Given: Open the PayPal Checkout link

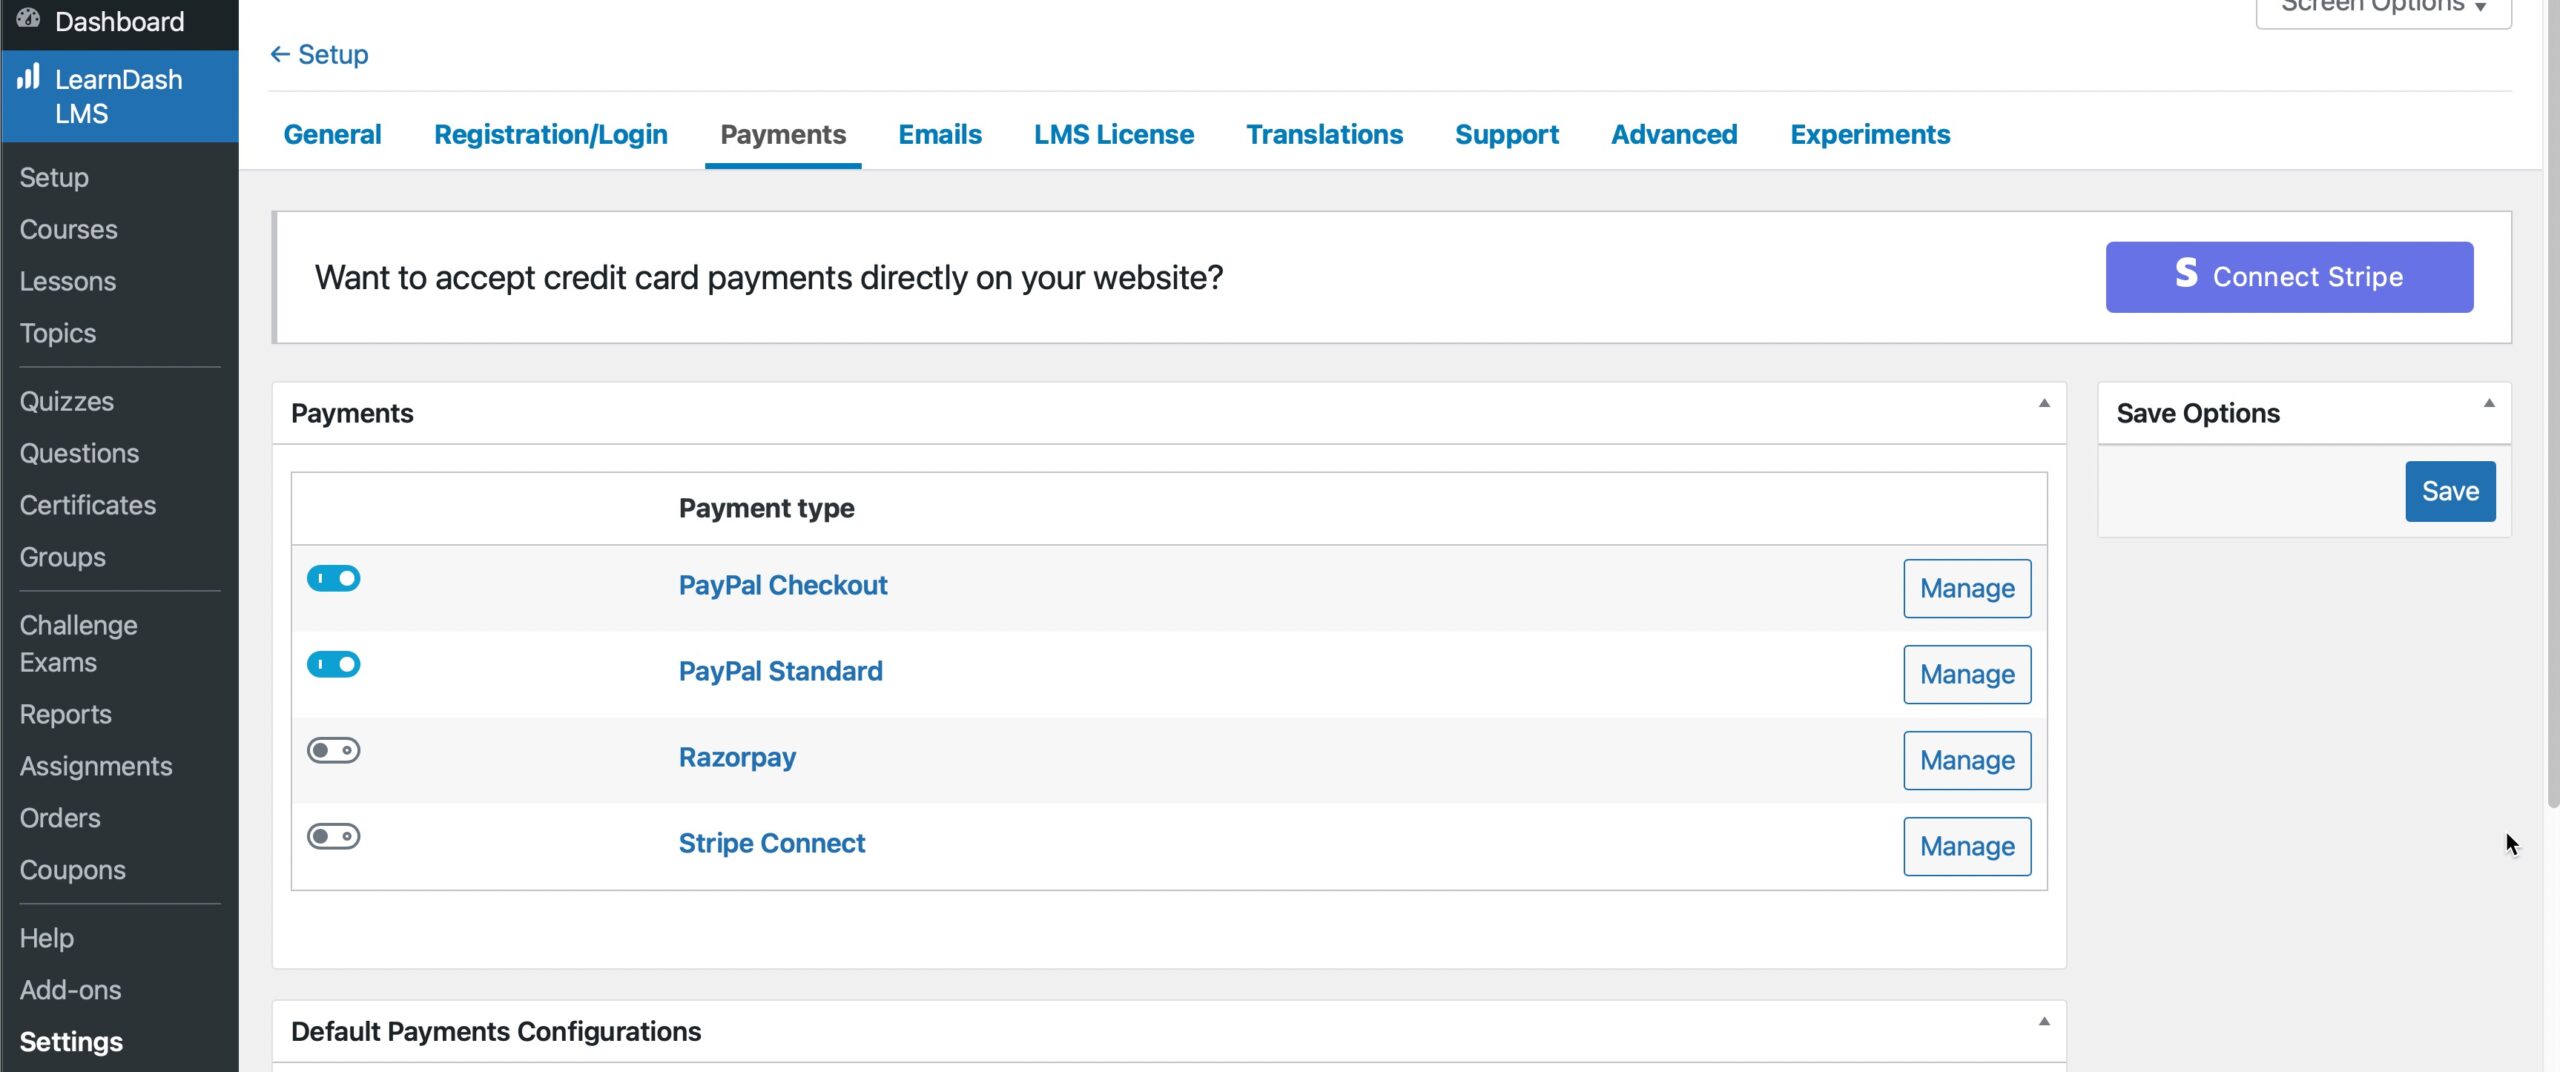Looking at the screenshot, I should pyautogui.click(x=783, y=585).
